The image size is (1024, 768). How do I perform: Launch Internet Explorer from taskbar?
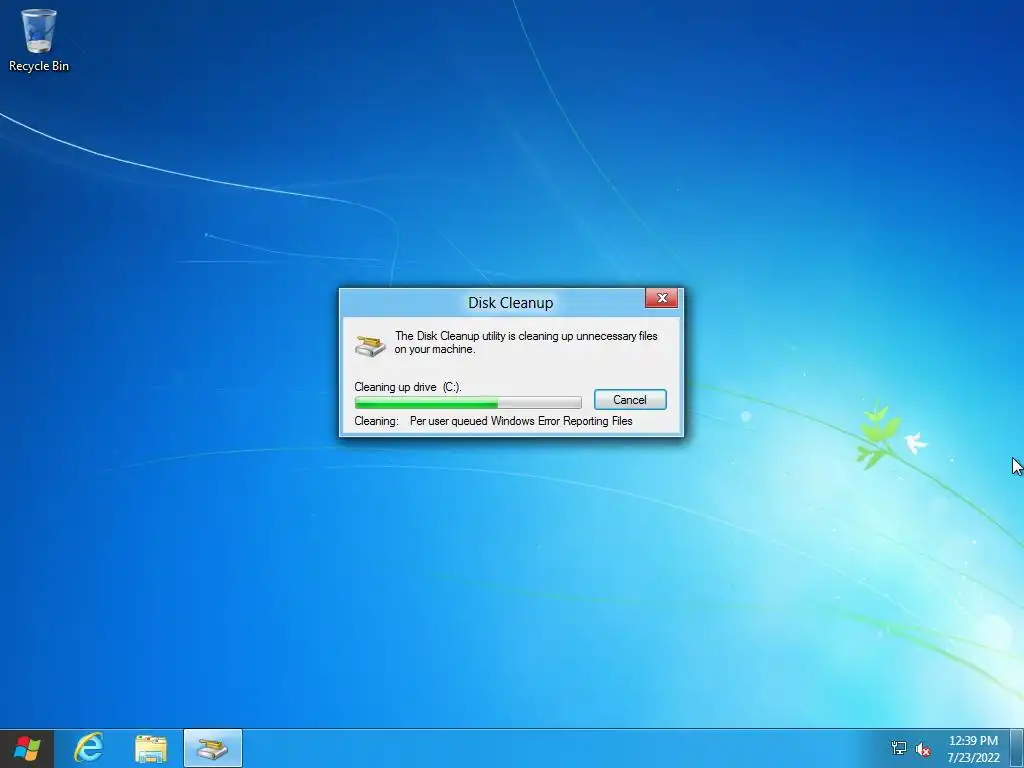click(x=89, y=748)
